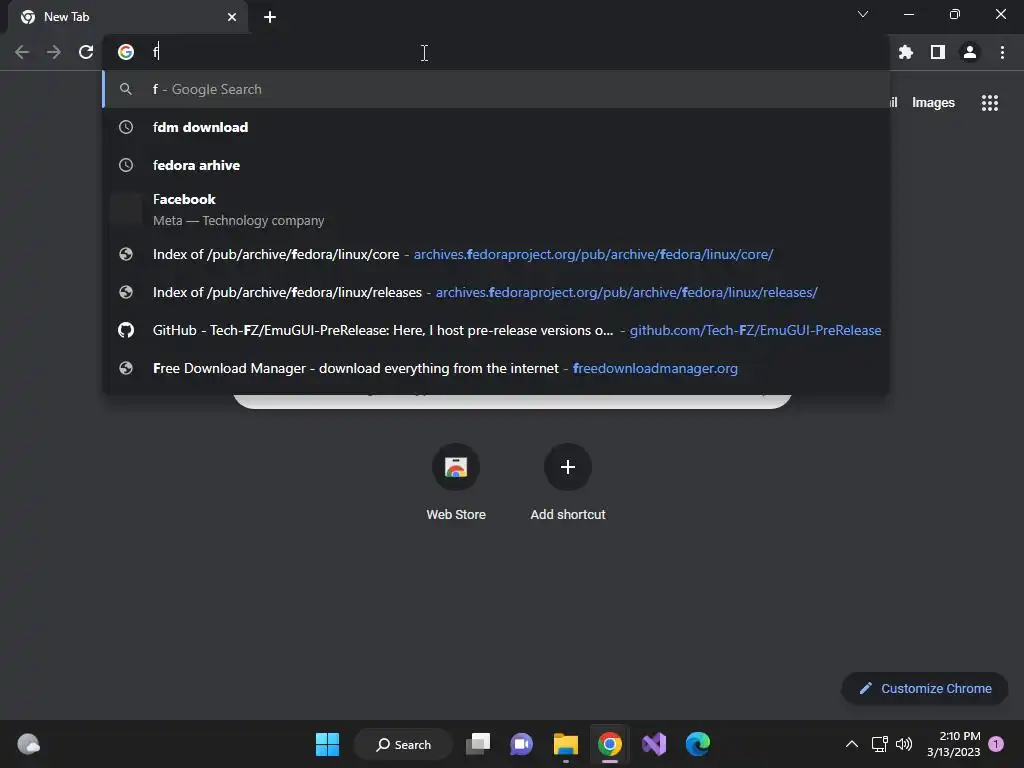This screenshot has width=1024, height=768.
Task: Click the Images link
Action: coord(933,103)
